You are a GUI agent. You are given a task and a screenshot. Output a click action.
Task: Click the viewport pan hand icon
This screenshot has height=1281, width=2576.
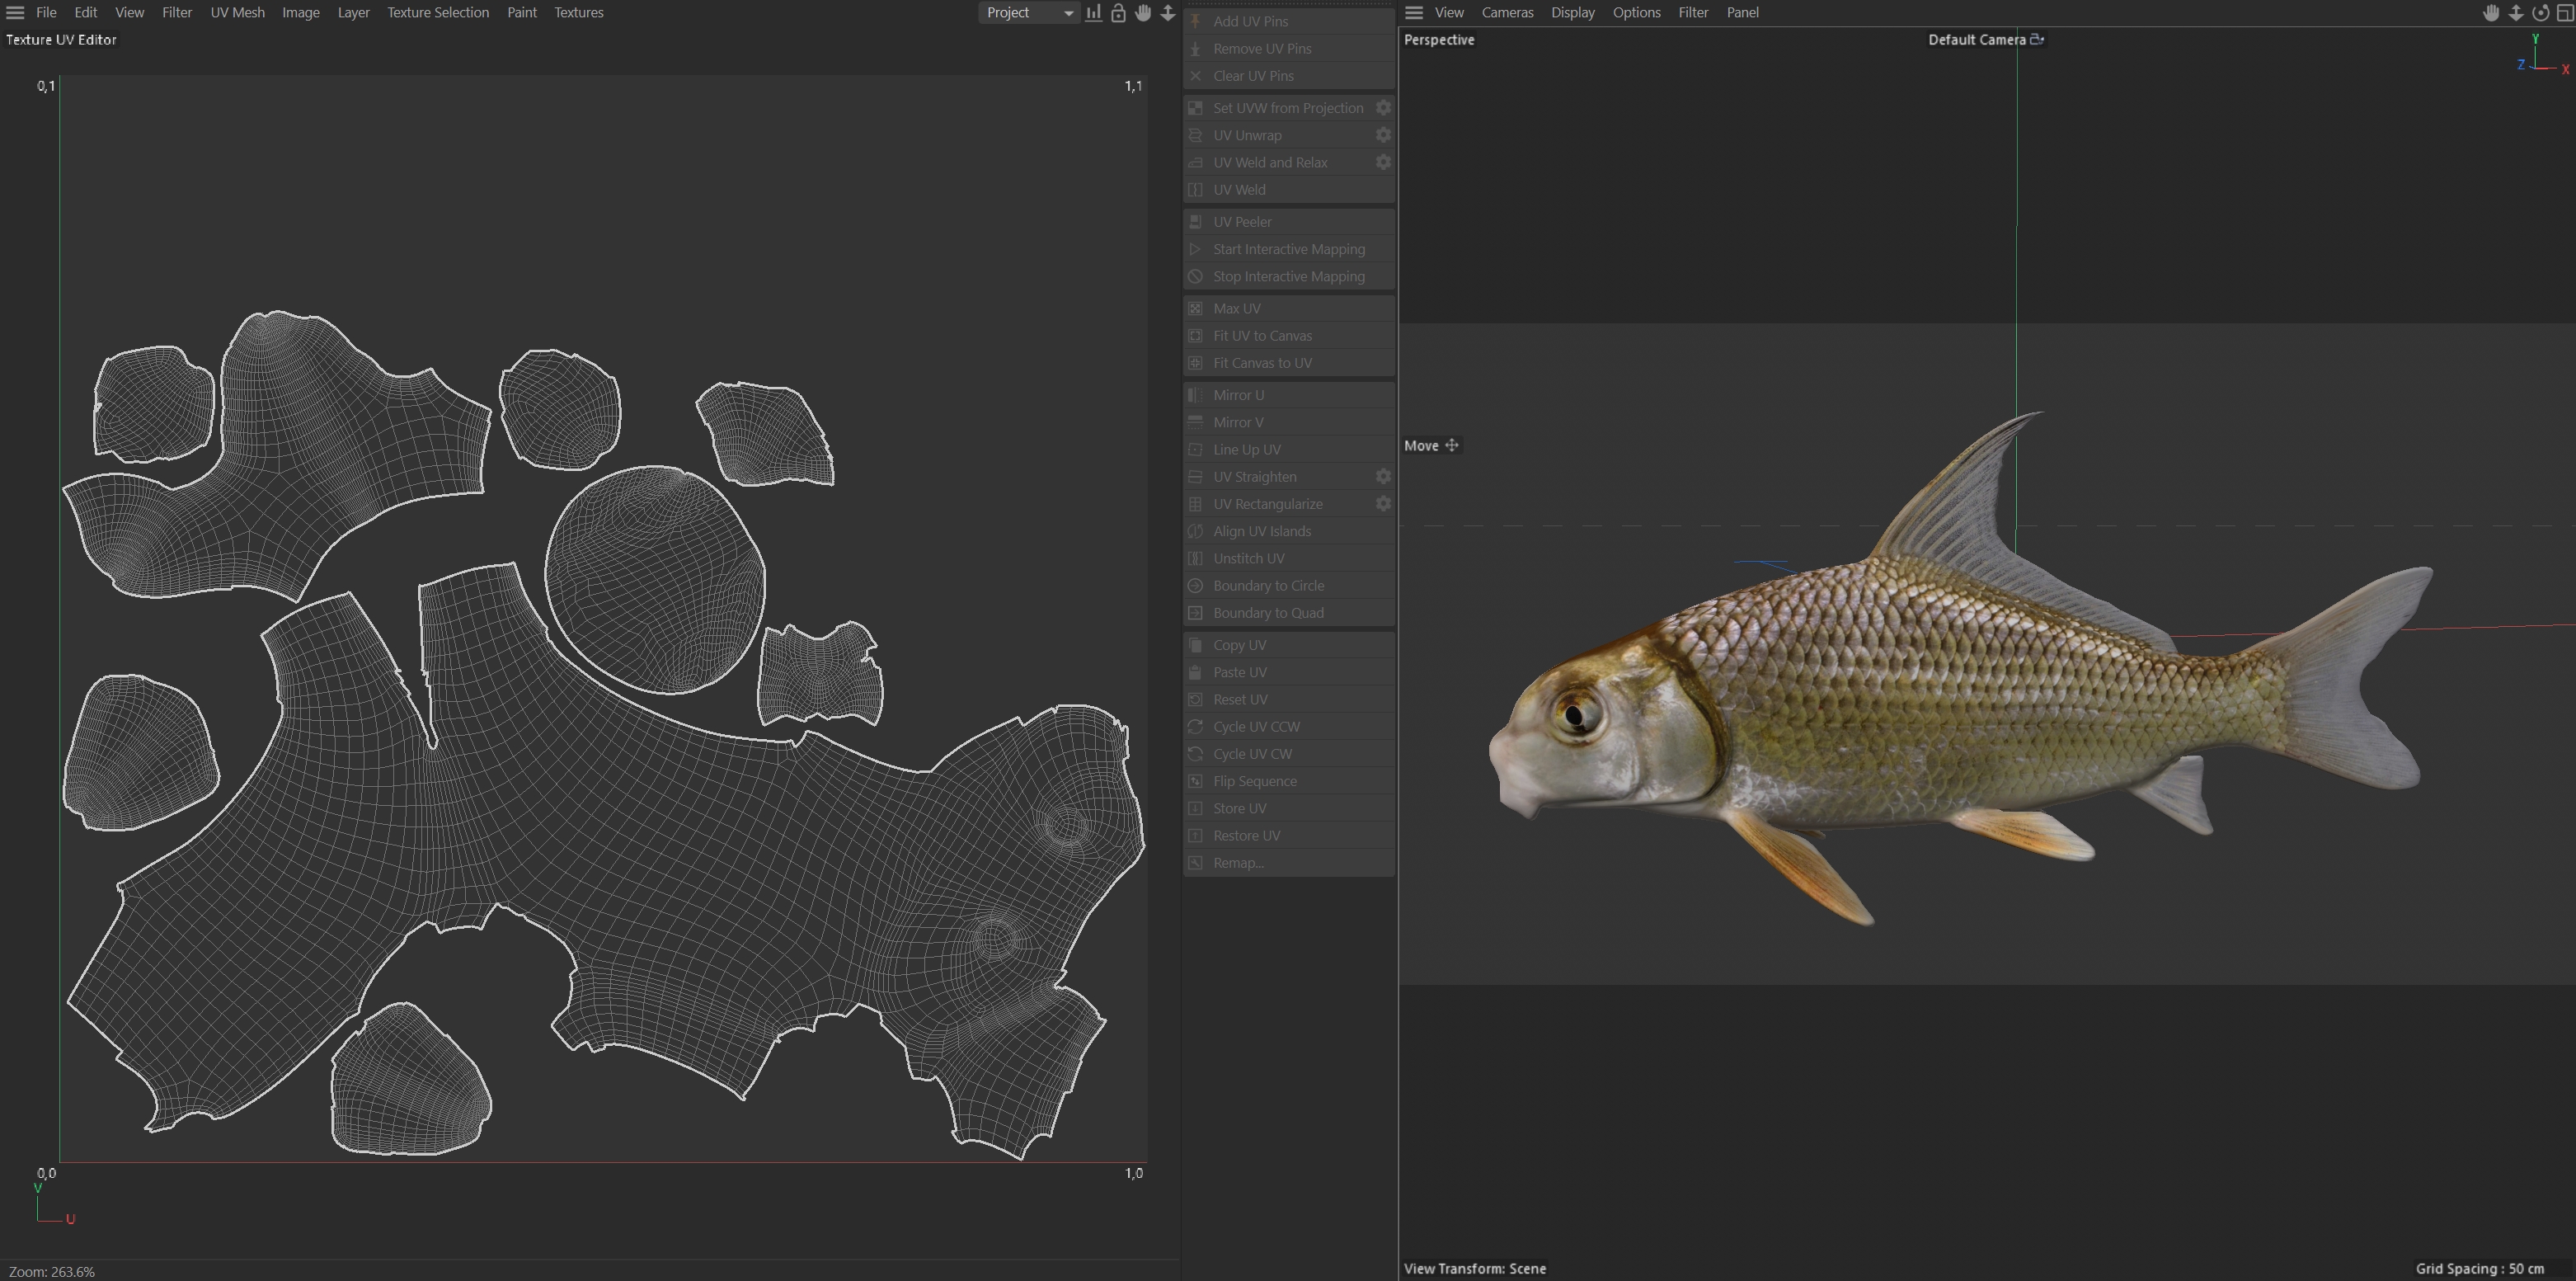pyautogui.click(x=2491, y=13)
